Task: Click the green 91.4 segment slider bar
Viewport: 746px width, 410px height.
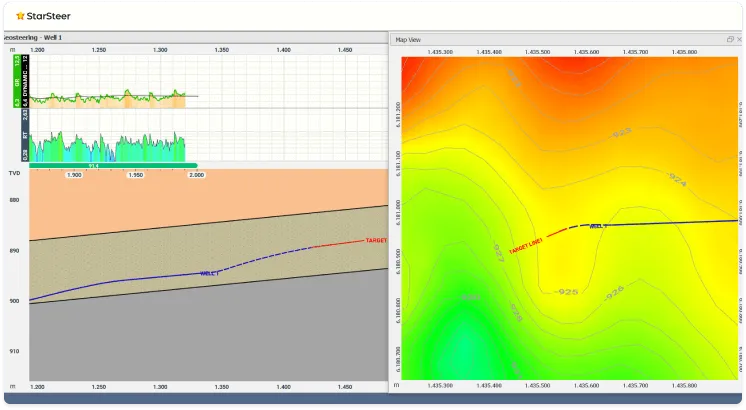Action: coord(113,166)
